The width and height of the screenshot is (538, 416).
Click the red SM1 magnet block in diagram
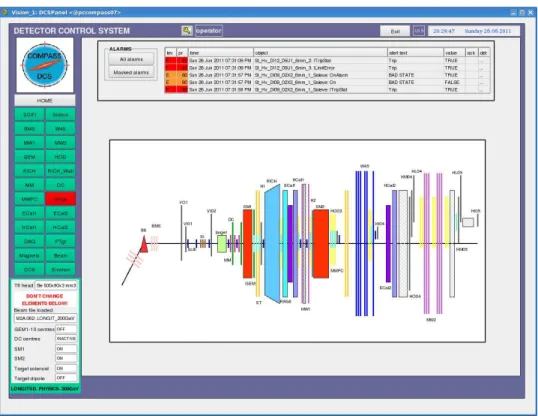(248, 244)
